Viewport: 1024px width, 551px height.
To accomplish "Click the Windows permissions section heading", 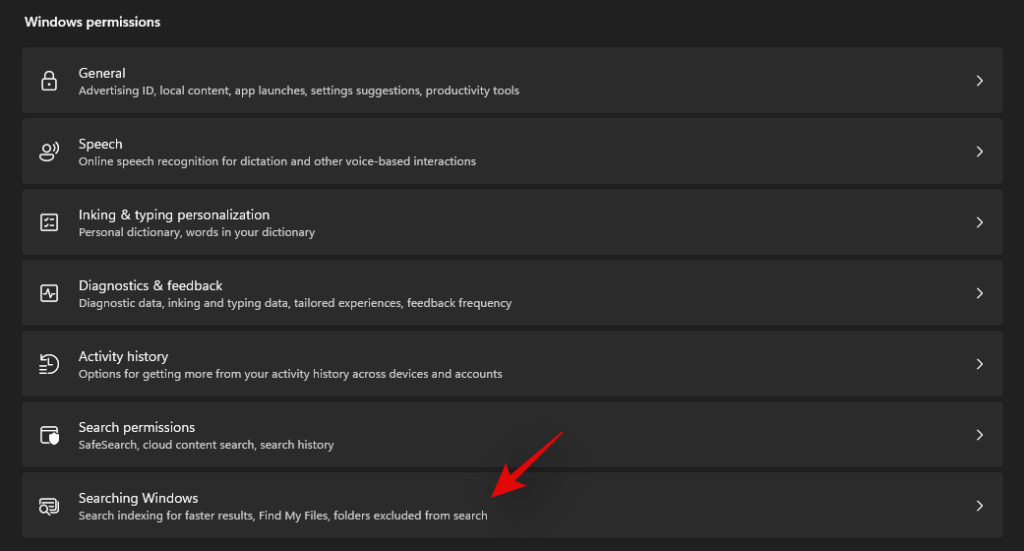I will click(92, 22).
